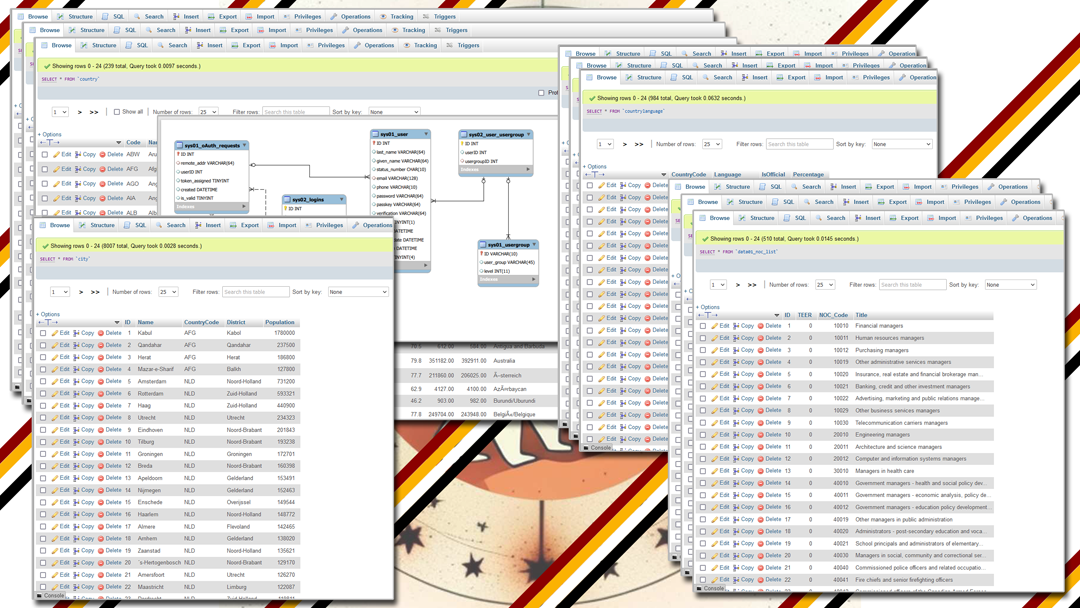
Task: Click last page double-arrow in noc_list table
Action: click(x=752, y=285)
